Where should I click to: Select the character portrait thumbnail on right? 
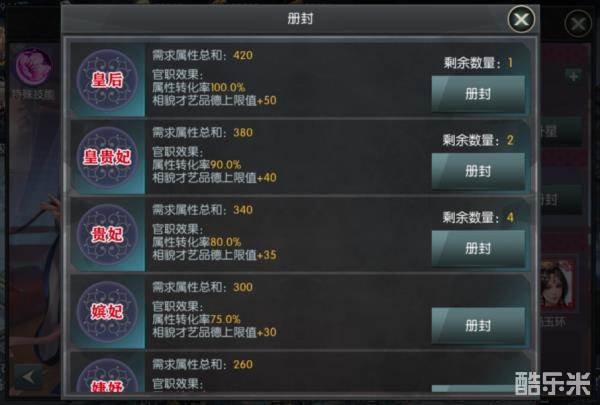coord(557,284)
